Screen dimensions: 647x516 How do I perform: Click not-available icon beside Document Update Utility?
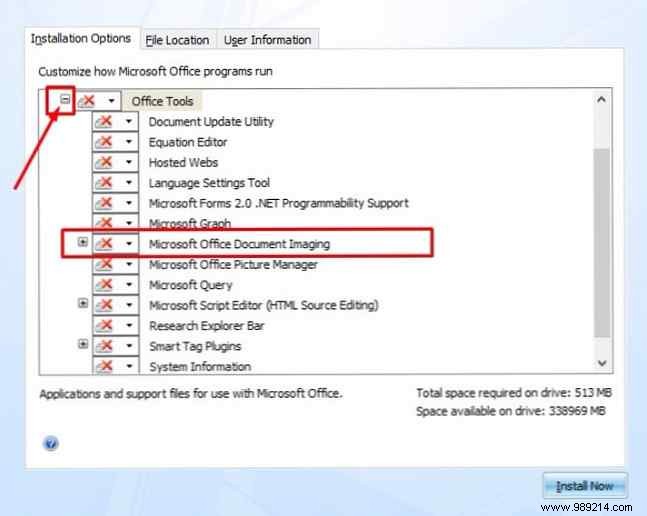pos(104,121)
